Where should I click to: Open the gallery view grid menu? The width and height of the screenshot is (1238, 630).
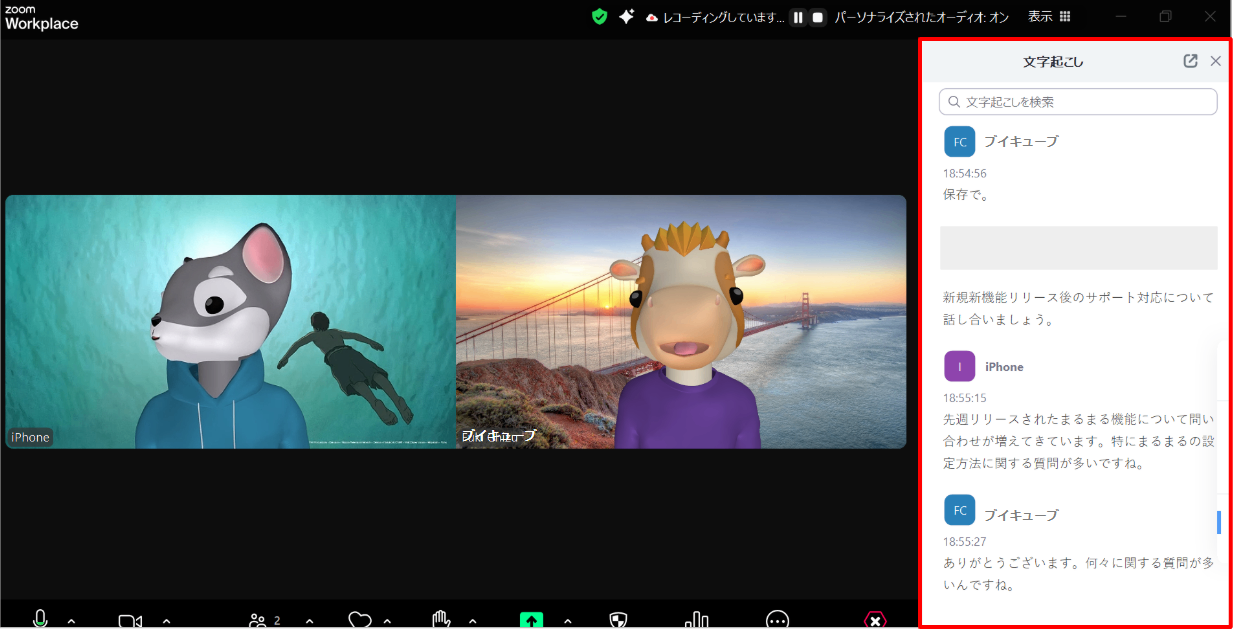click(1065, 16)
